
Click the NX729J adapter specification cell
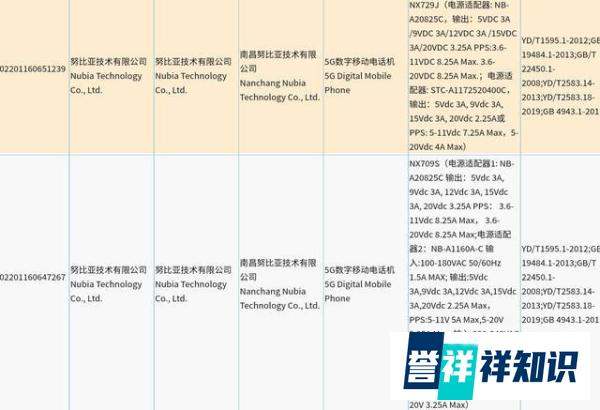[x=463, y=76]
